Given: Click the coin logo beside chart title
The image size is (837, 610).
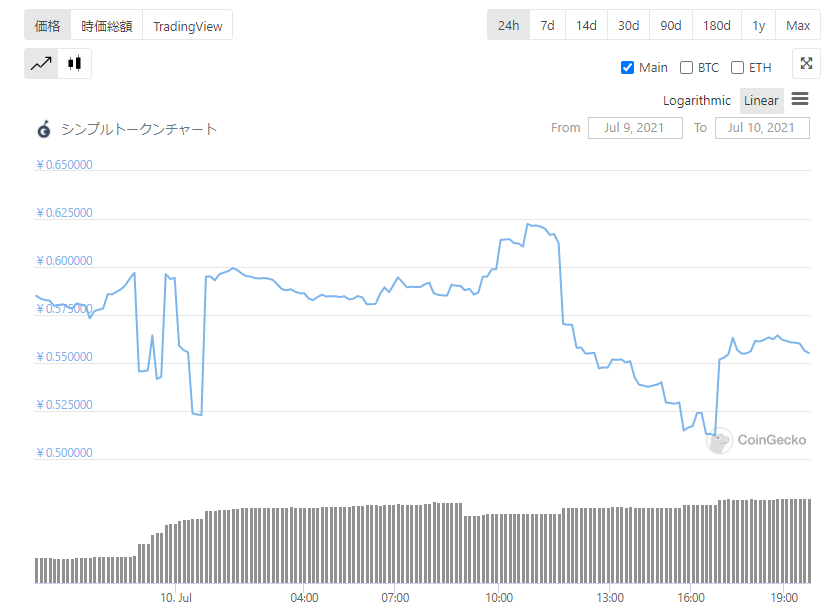Looking at the screenshot, I should coord(44,129).
